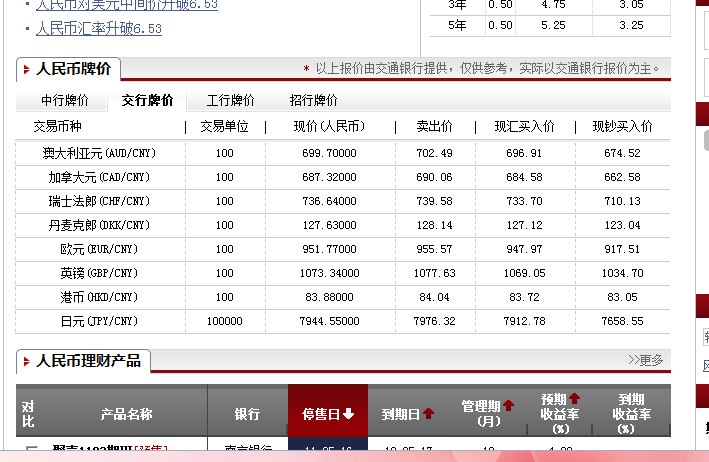Click the 银行 column header

point(247,414)
